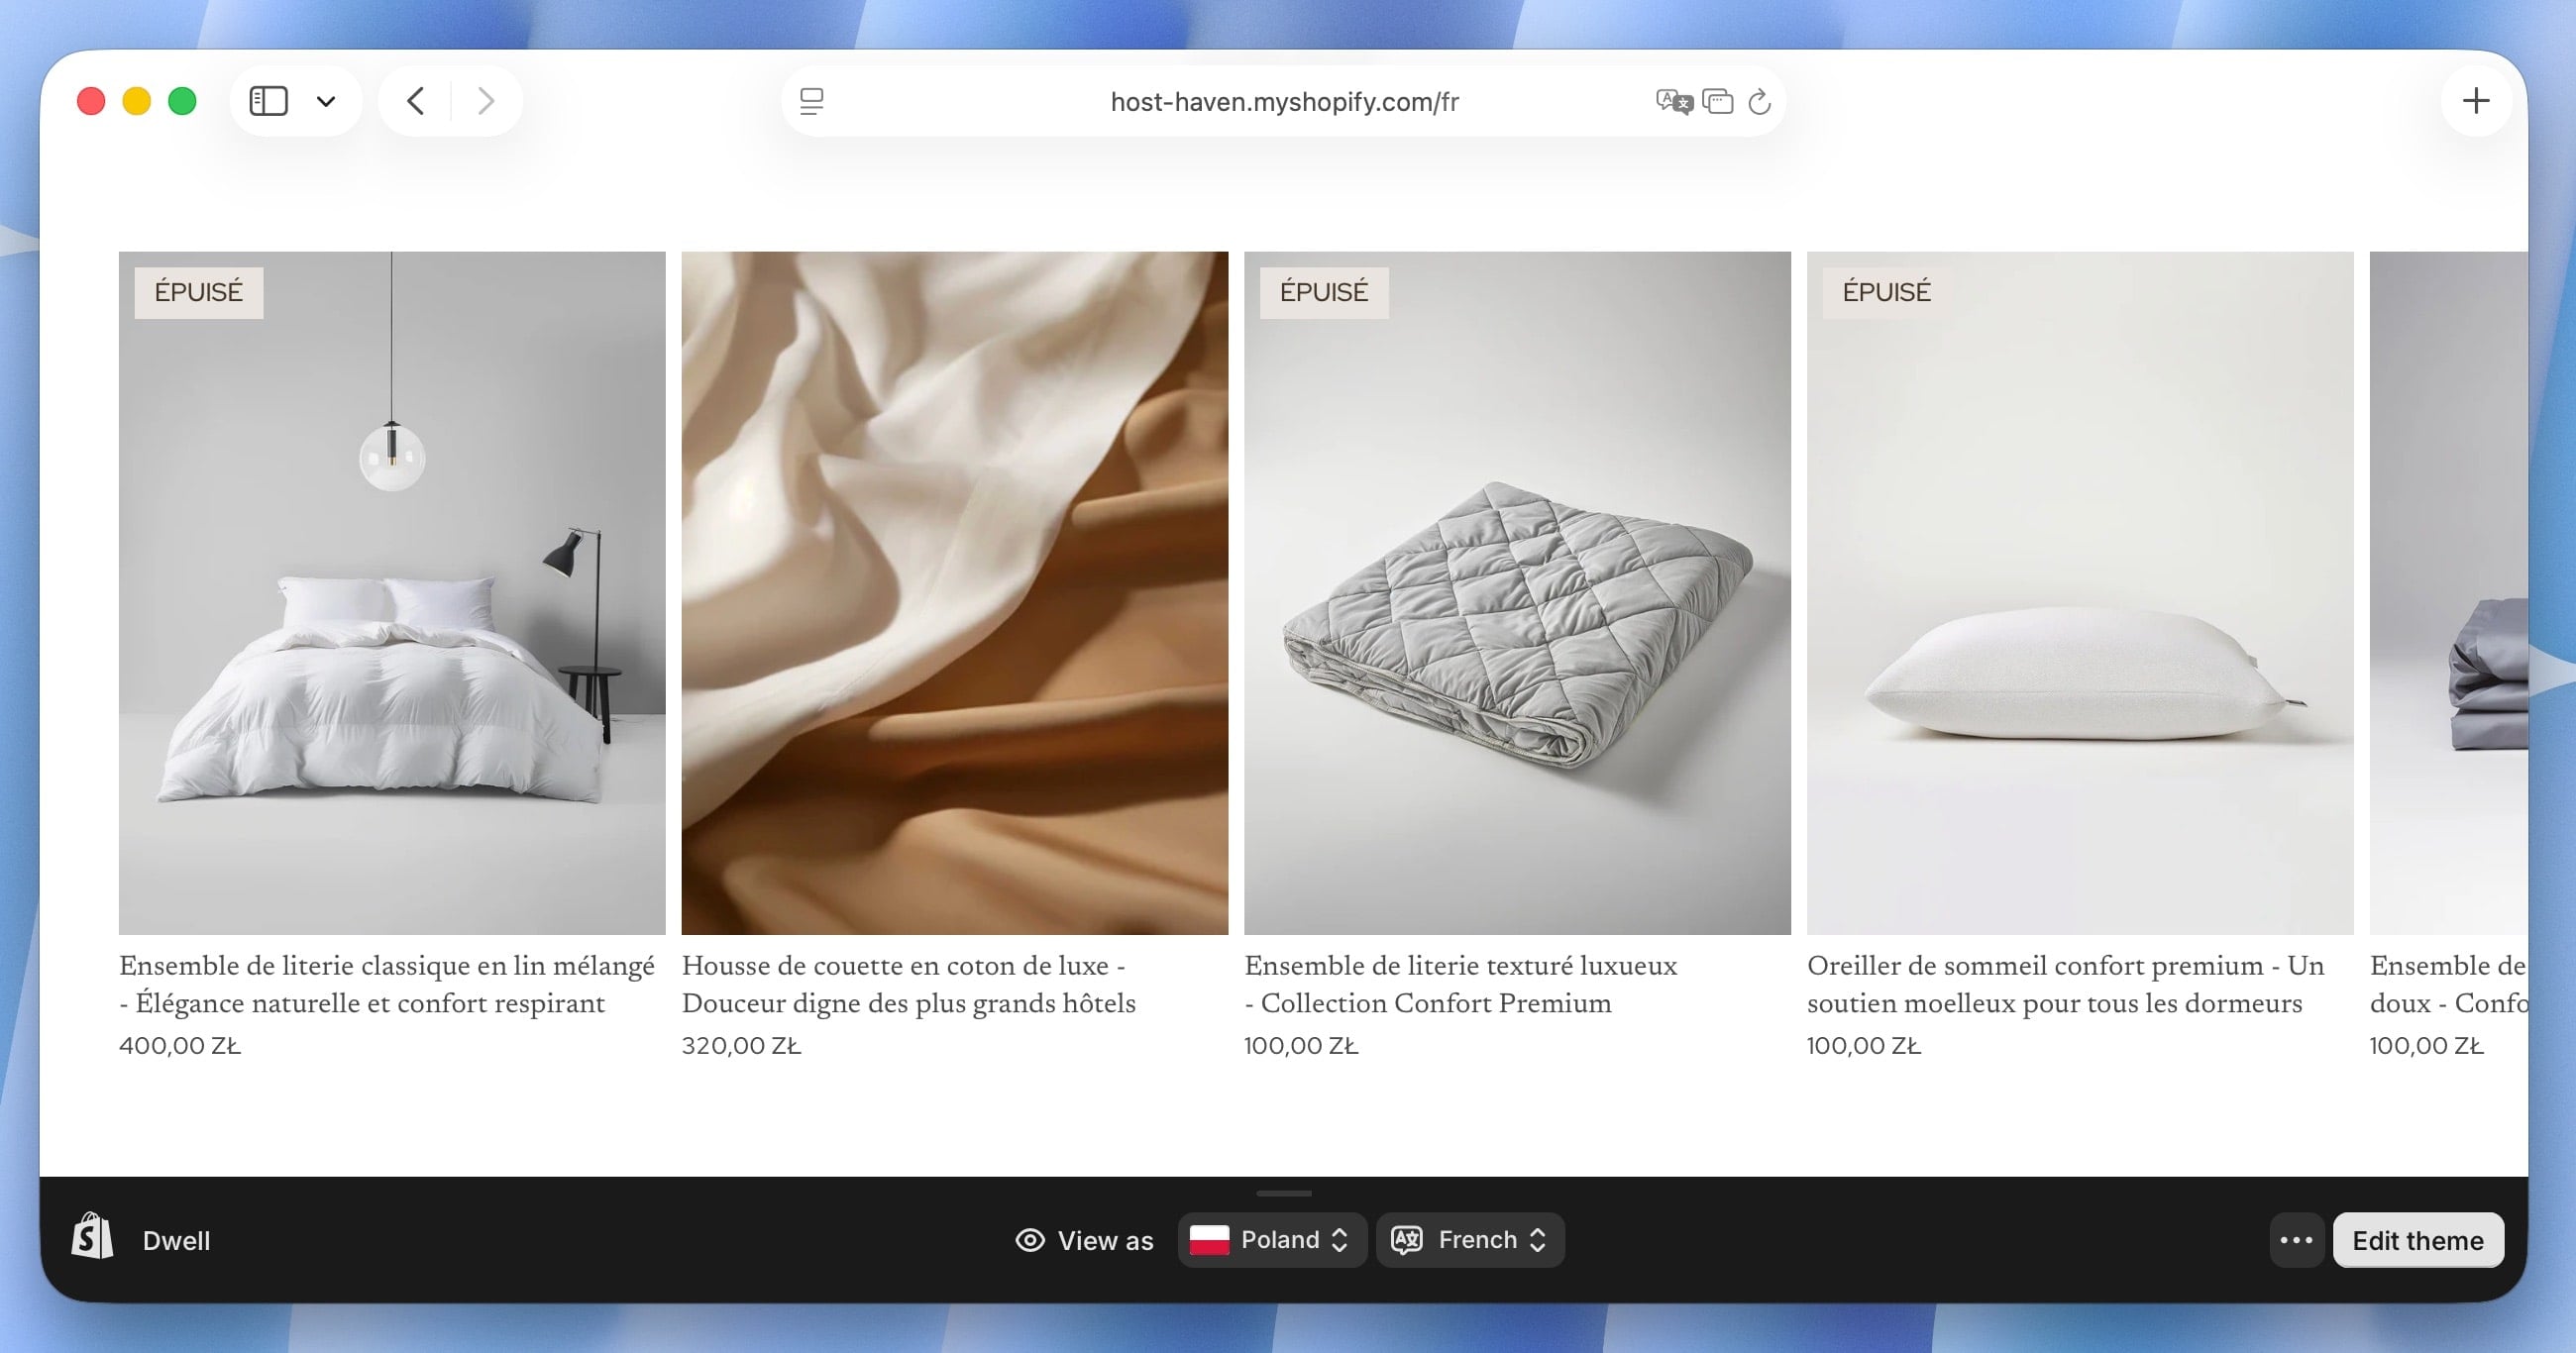Select the Dwell theme name label
Image resolution: width=2576 pixels, height=1353 pixels.
tap(176, 1239)
